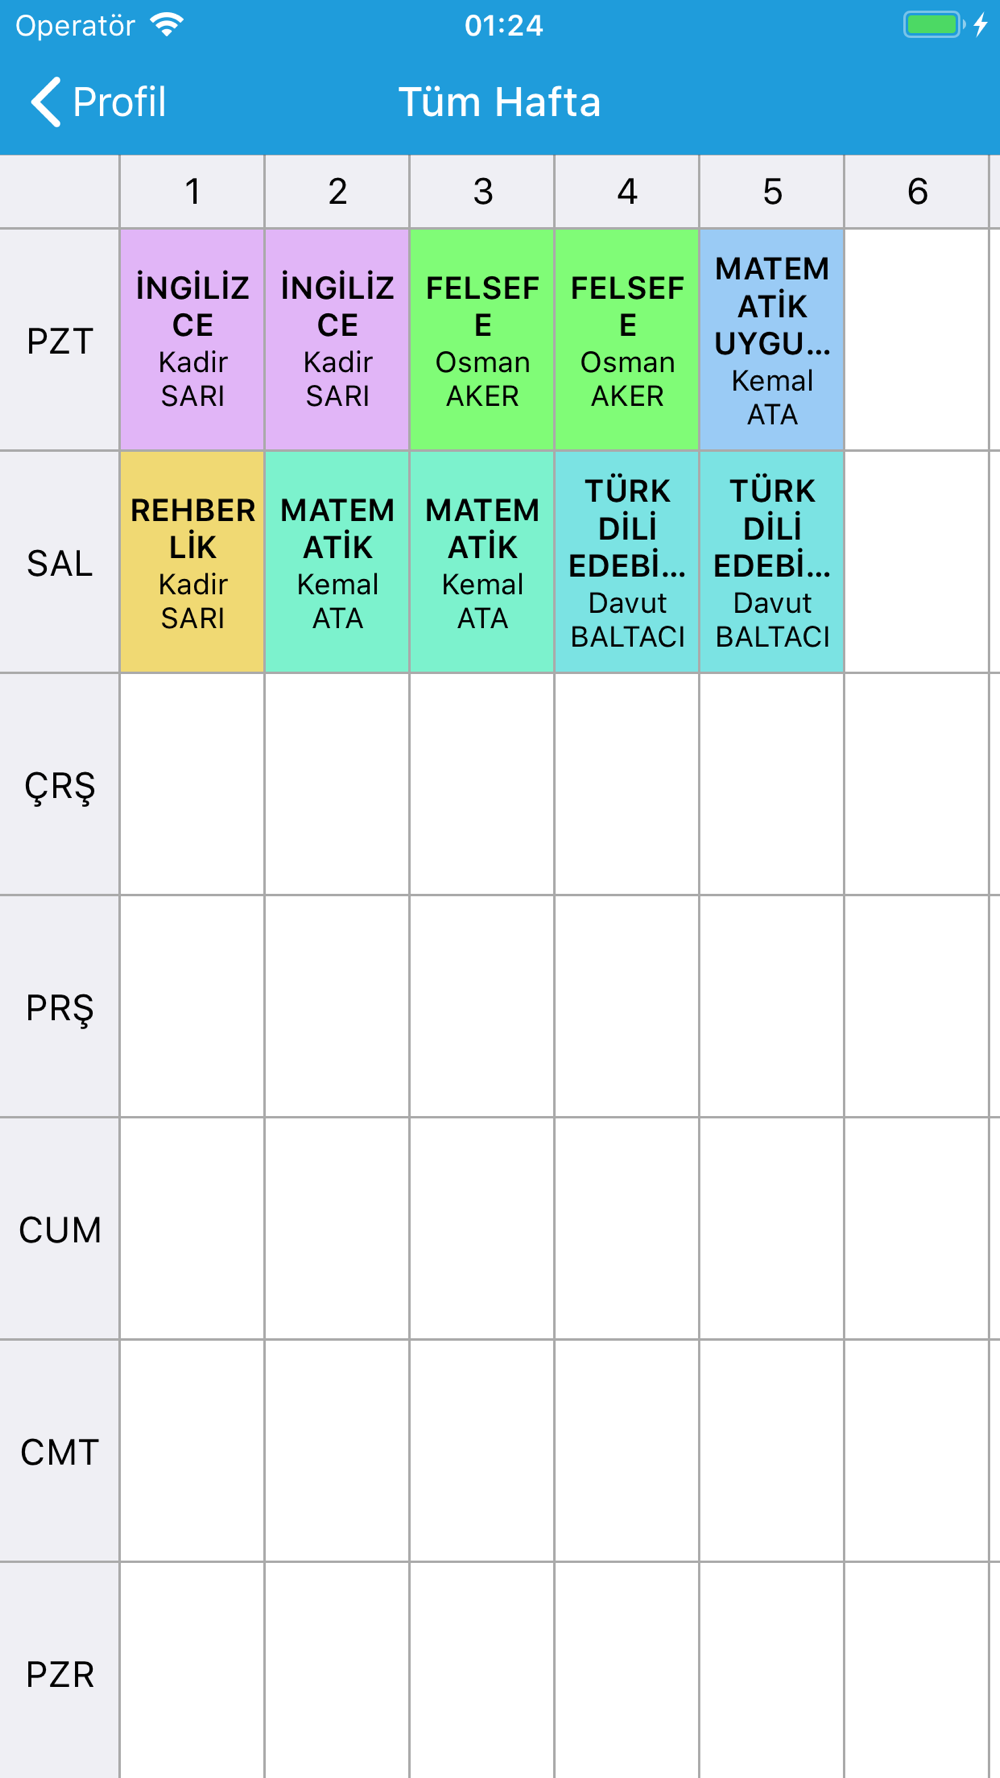Select Tuesday second period MATEMATİK lesson
1000x1778 pixels.
[337, 562]
